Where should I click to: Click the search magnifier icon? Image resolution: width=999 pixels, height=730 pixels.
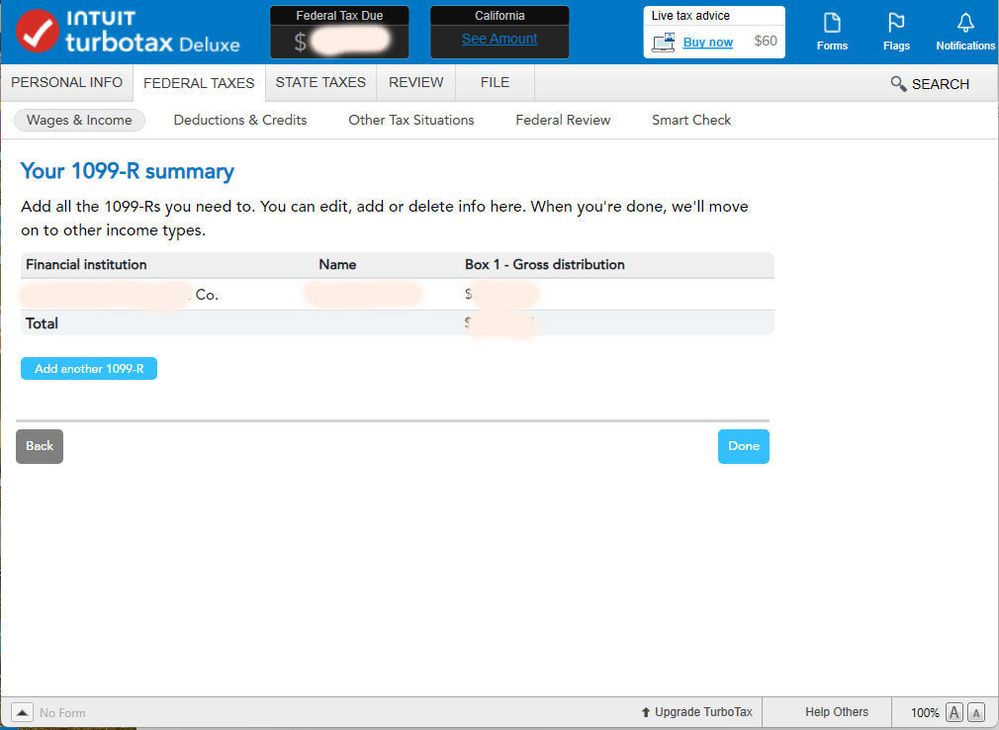pyautogui.click(x=898, y=83)
